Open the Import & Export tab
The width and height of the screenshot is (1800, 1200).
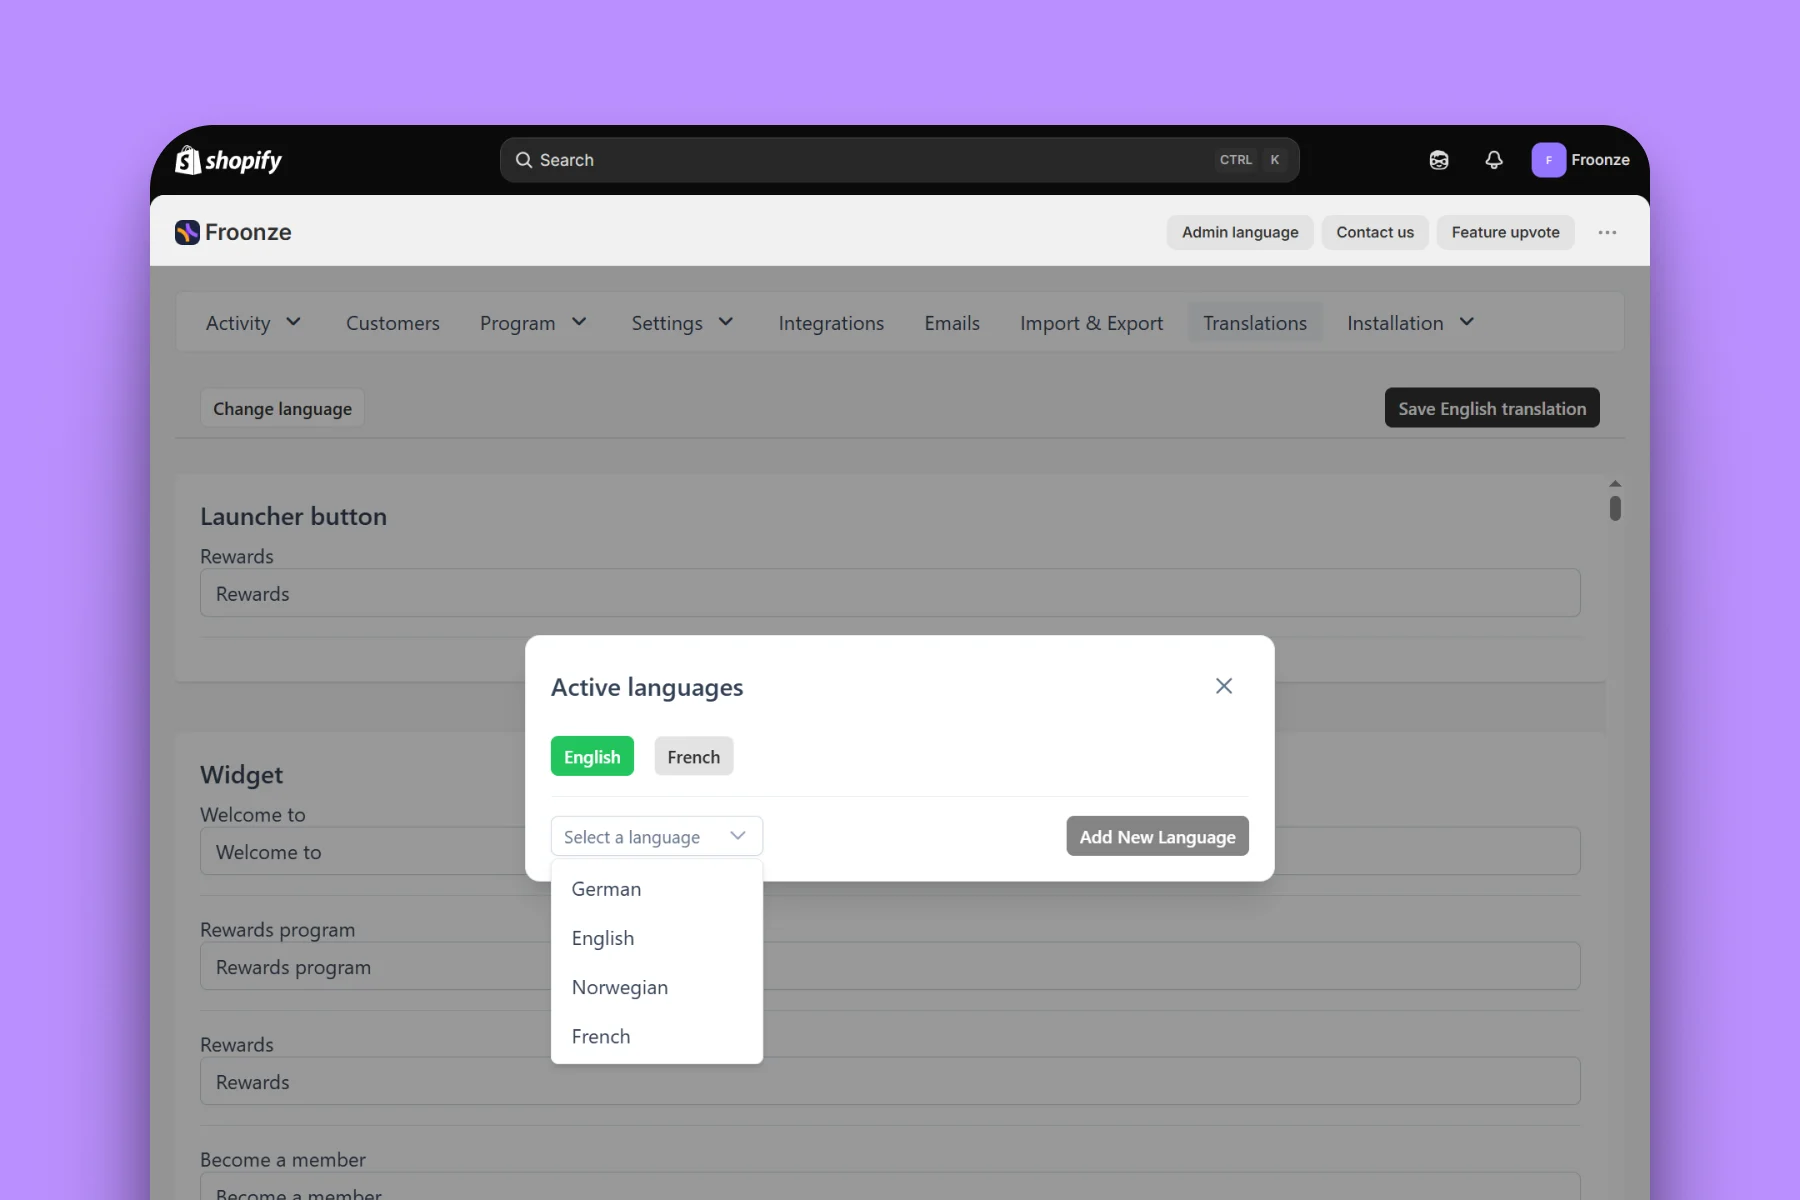pos(1091,323)
